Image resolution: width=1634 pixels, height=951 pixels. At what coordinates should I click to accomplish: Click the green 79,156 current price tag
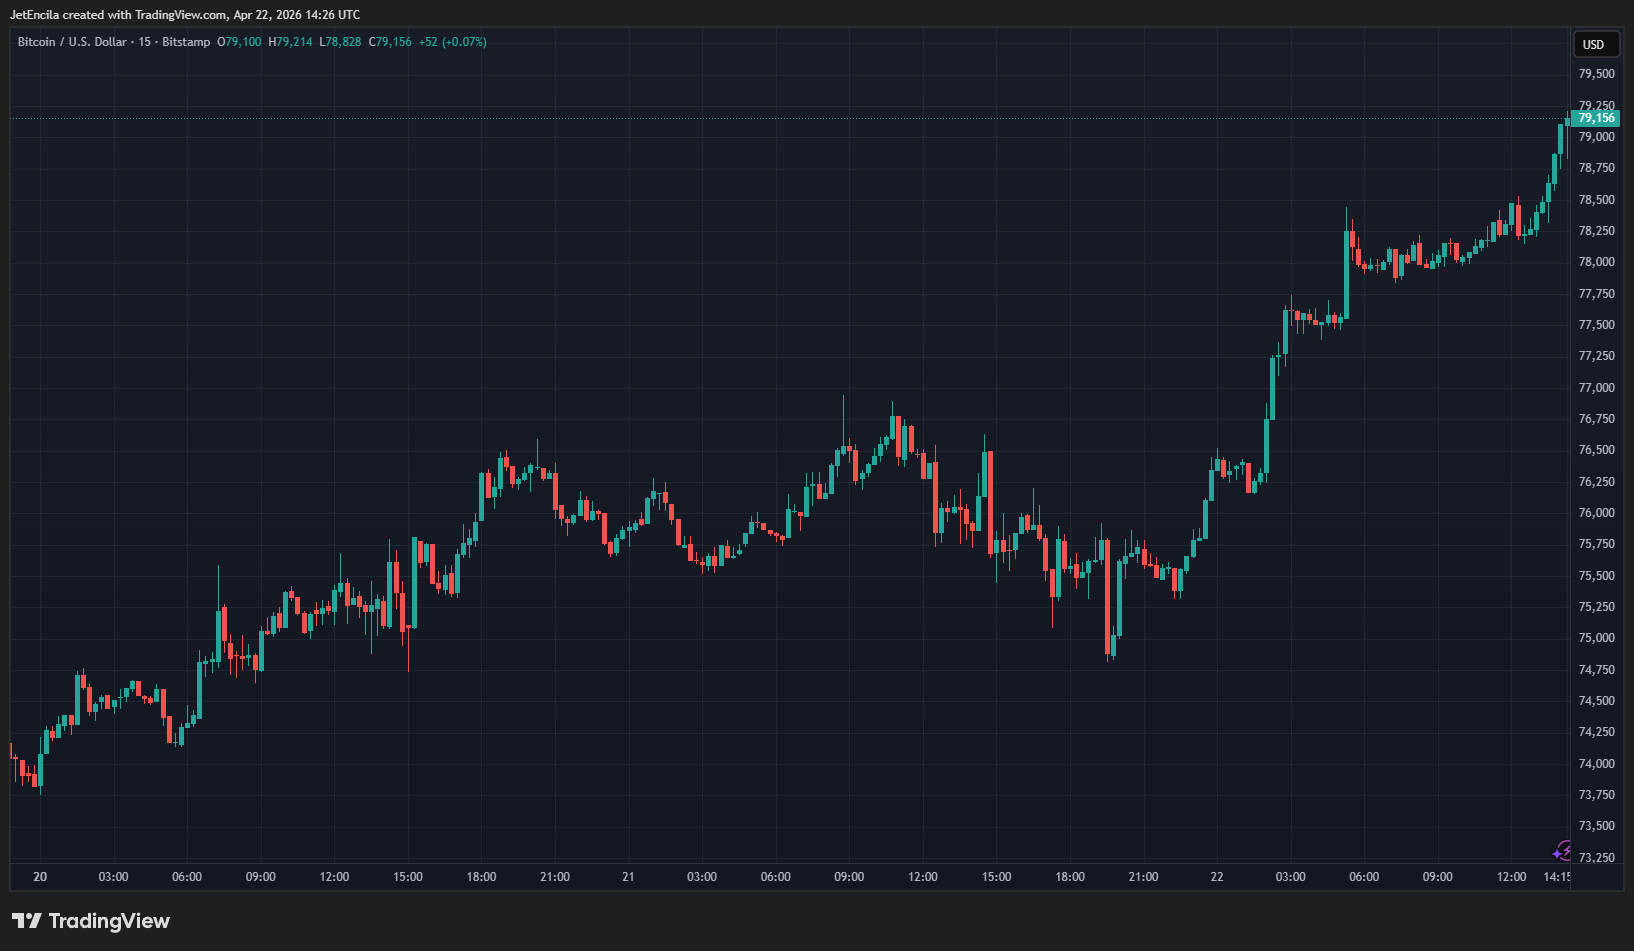[1595, 118]
